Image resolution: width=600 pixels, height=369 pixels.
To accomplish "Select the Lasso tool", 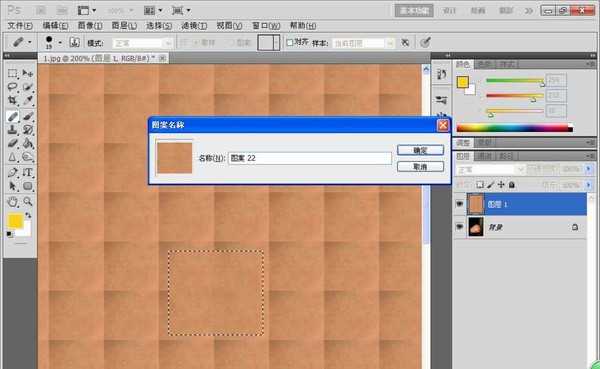I will [12, 87].
